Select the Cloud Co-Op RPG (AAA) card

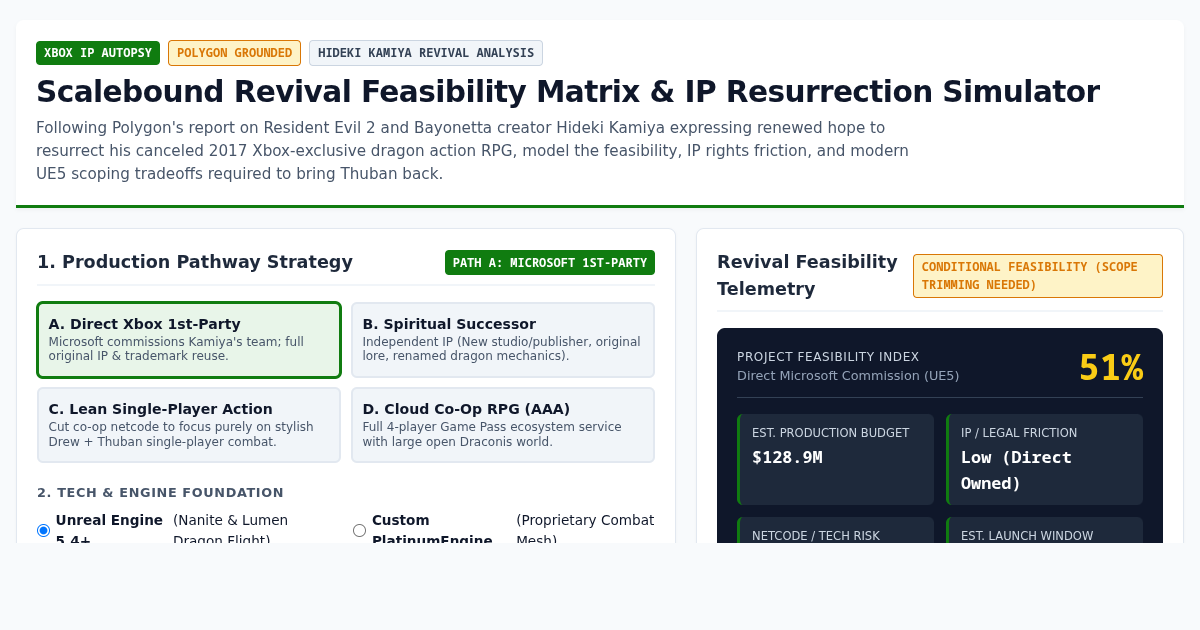pos(503,425)
